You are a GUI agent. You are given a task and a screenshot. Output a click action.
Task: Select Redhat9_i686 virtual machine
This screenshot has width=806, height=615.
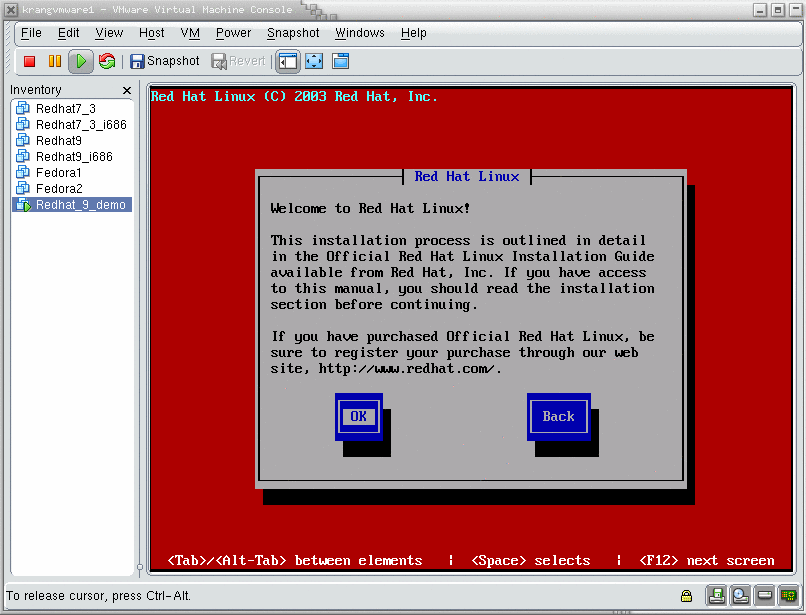pos(74,157)
